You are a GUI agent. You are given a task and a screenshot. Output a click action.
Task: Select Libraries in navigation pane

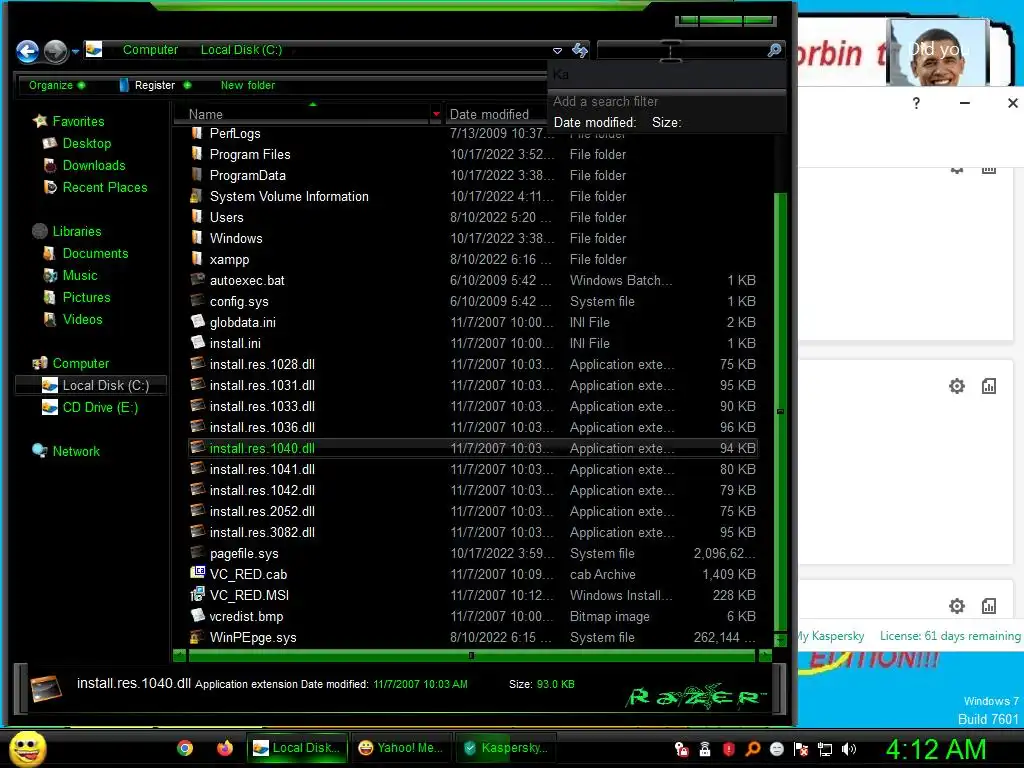point(76,231)
